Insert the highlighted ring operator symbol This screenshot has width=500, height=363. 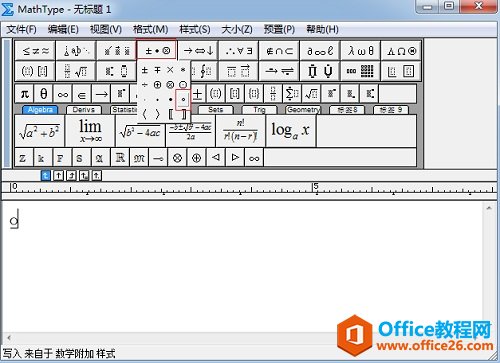pyautogui.click(x=183, y=99)
